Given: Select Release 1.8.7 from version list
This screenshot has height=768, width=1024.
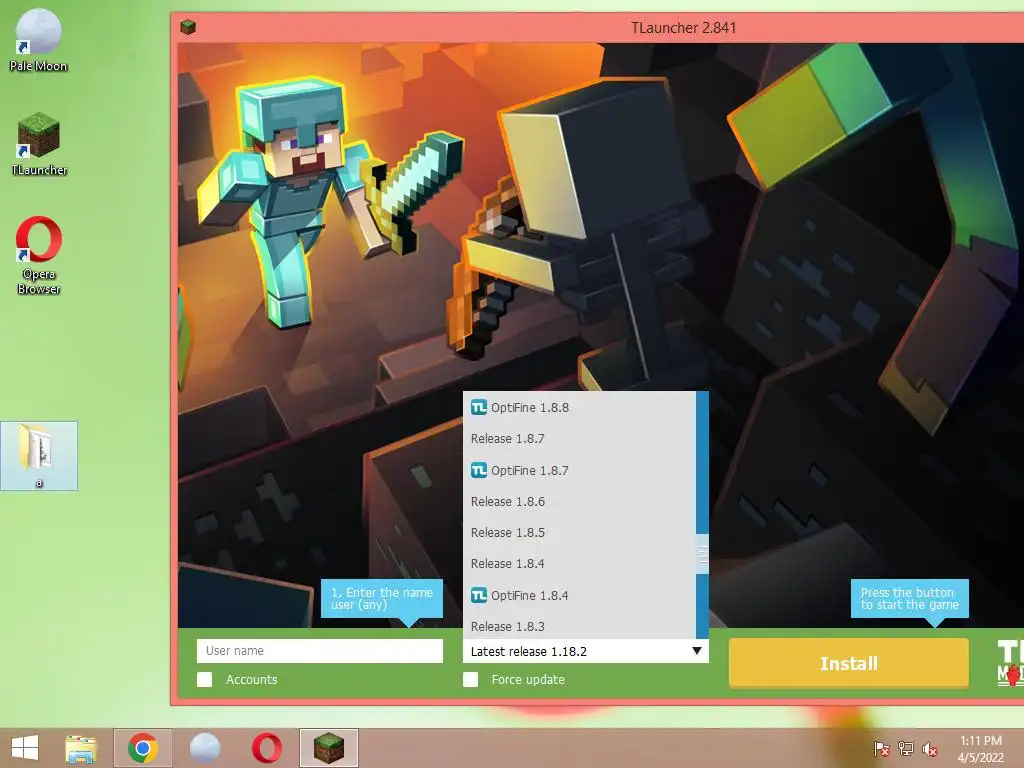Looking at the screenshot, I should click(579, 439).
